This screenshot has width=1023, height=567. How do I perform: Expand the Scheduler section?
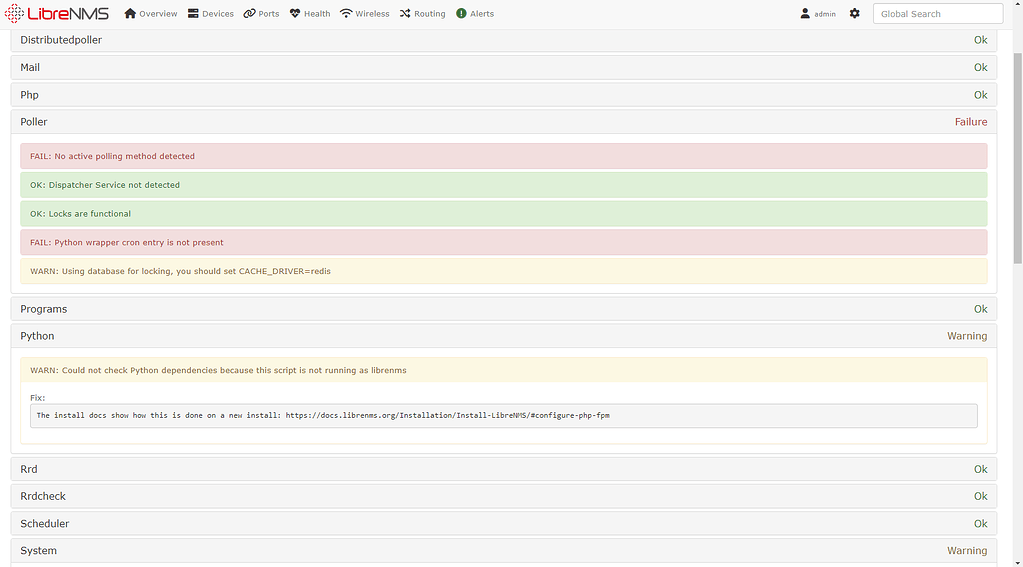click(x=504, y=523)
